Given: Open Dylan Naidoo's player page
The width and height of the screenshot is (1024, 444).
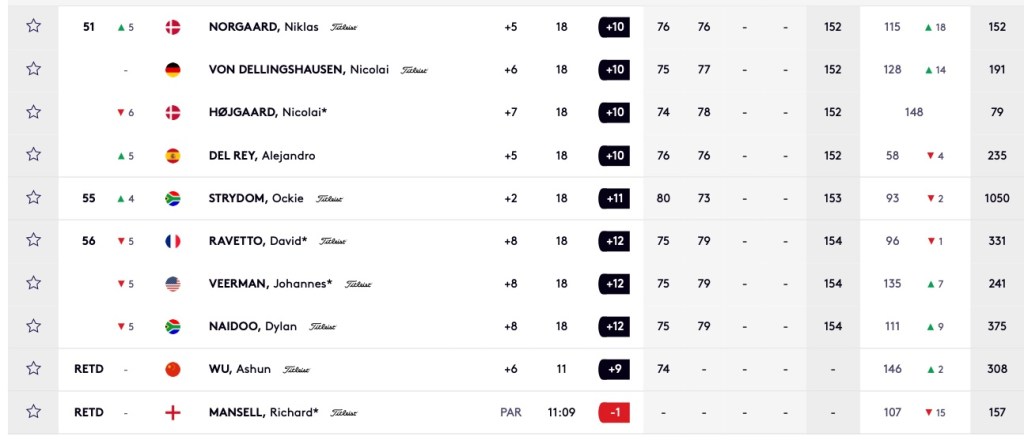Looking at the screenshot, I should (x=254, y=326).
